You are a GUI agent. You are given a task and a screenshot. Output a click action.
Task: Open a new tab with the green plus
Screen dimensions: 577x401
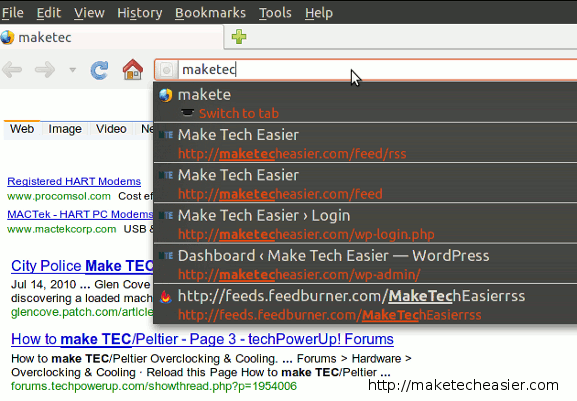[239, 37]
